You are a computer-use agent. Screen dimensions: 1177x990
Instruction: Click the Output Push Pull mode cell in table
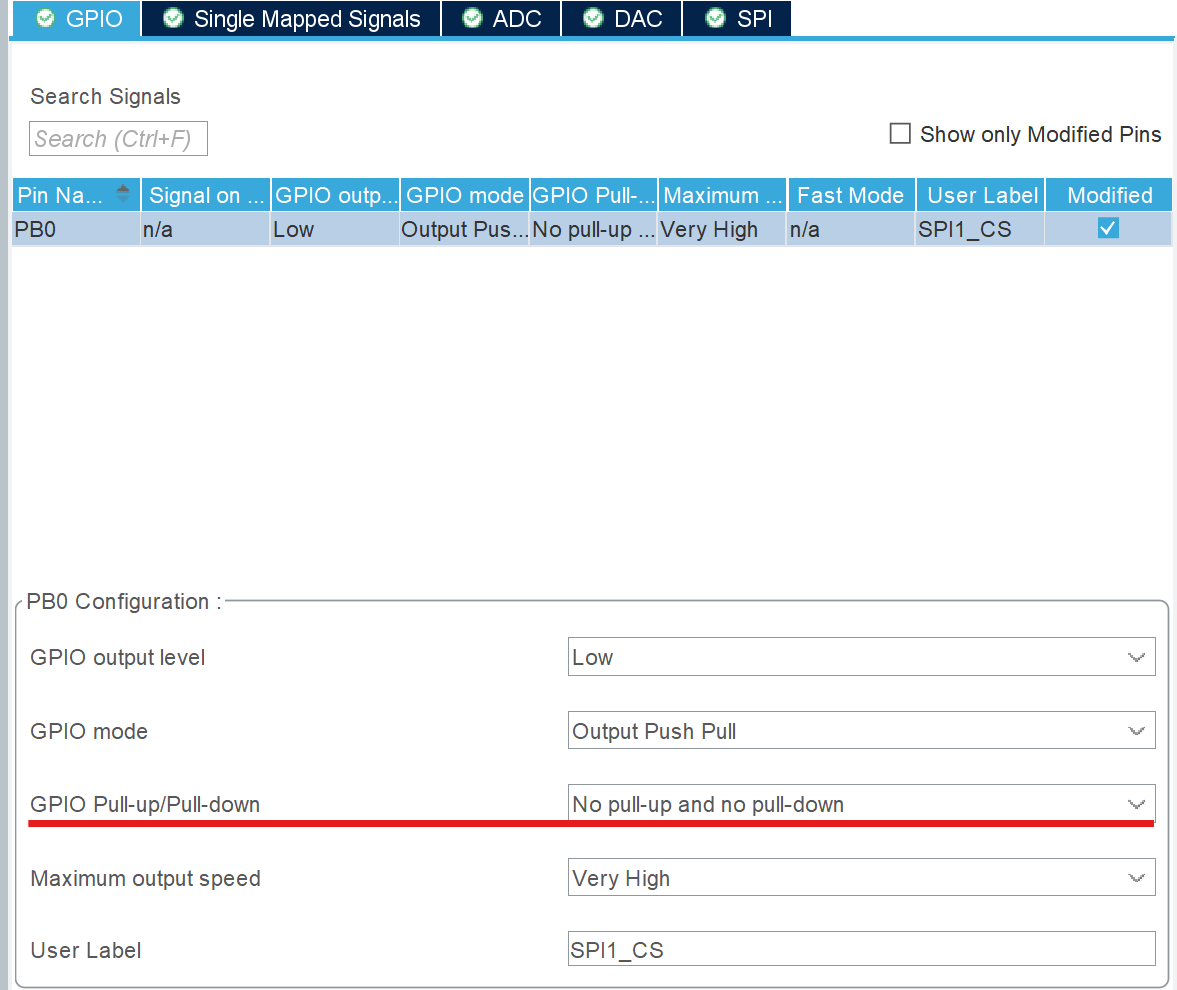coord(465,229)
